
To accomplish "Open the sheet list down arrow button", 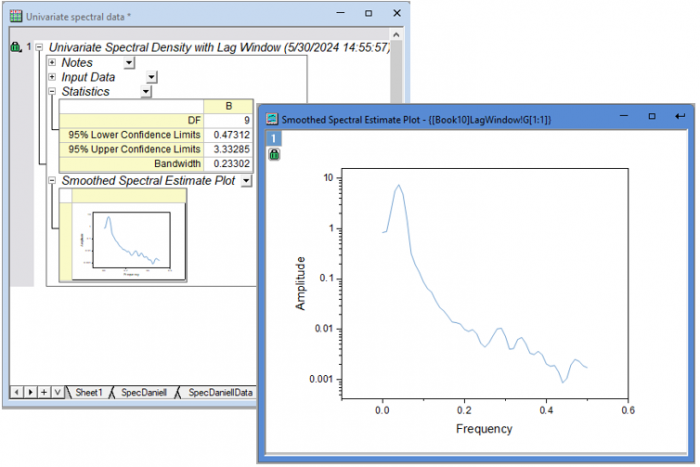I will pyautogui.click(x=58, y=392).
